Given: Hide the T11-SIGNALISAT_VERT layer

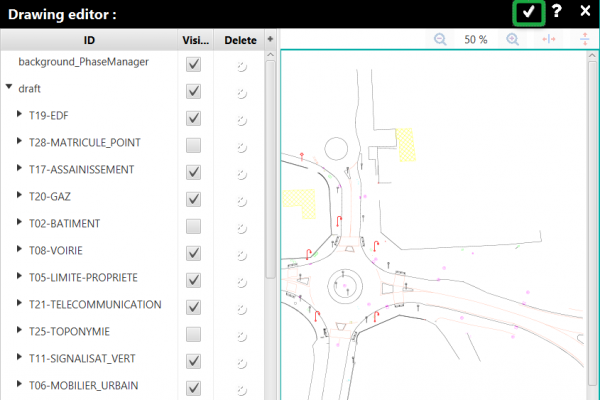Looking at the screenshot, I should tap(193, 361).
